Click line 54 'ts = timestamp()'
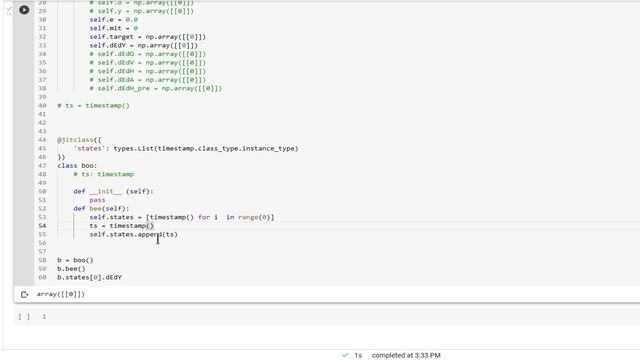 click(122, 226)
